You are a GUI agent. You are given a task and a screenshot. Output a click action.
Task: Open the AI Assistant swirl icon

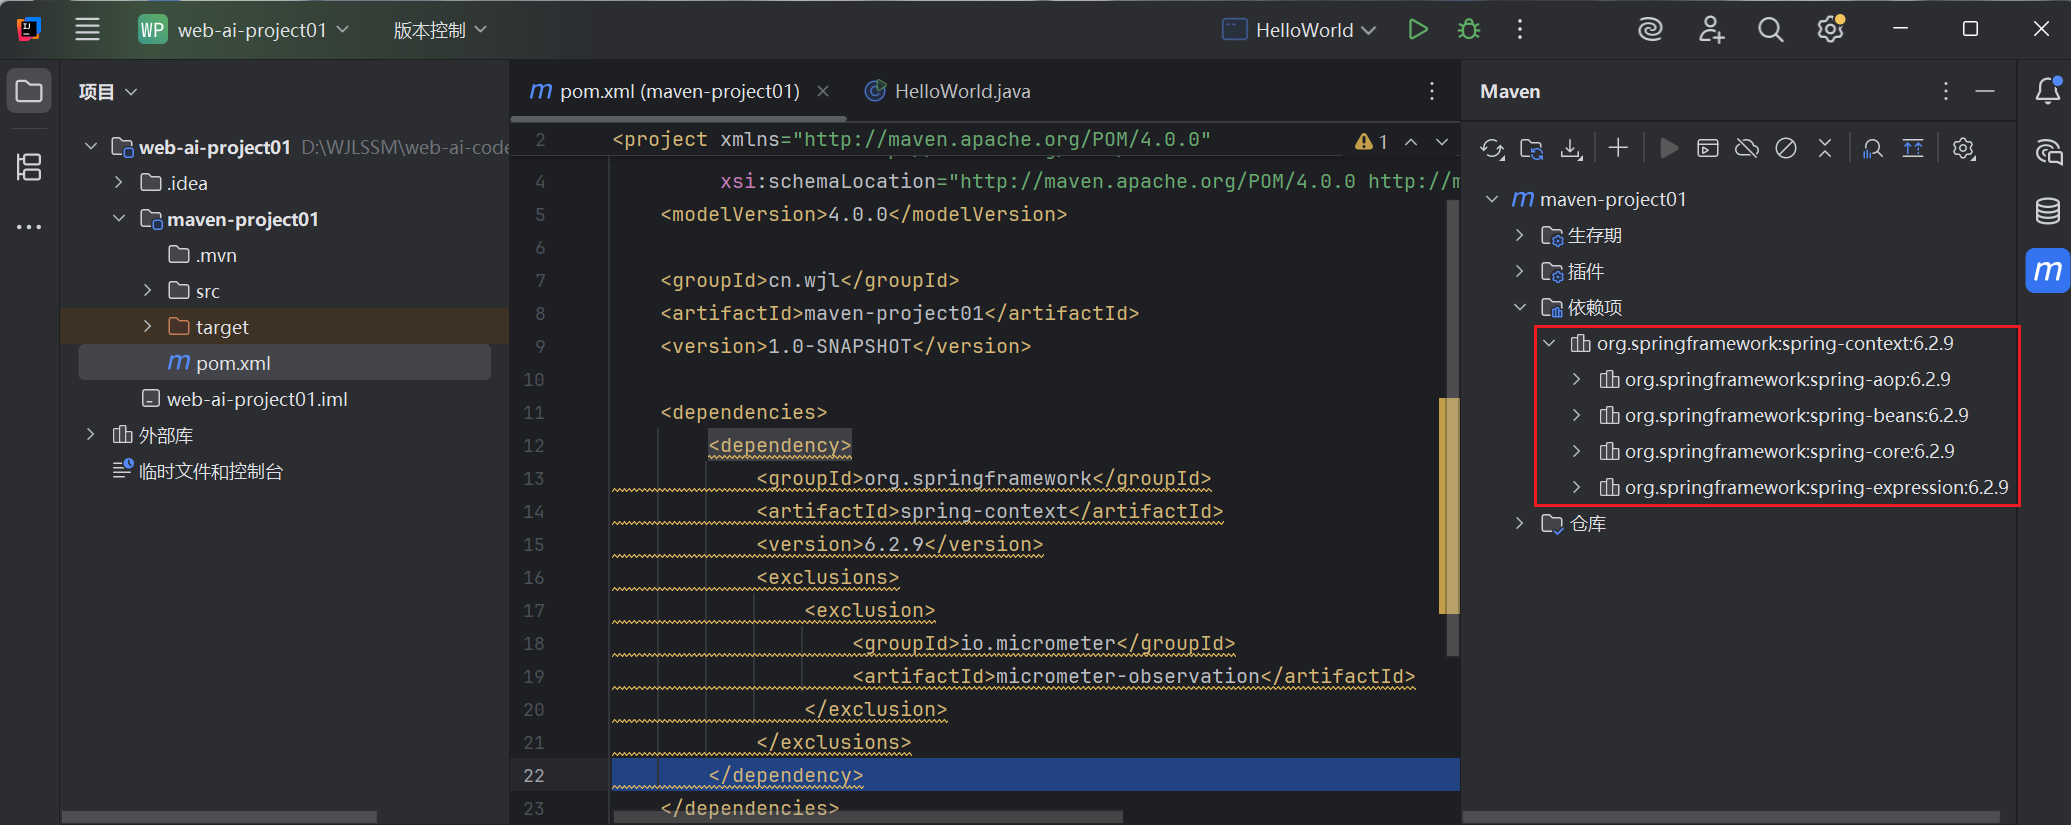[x=1650, y=30]
